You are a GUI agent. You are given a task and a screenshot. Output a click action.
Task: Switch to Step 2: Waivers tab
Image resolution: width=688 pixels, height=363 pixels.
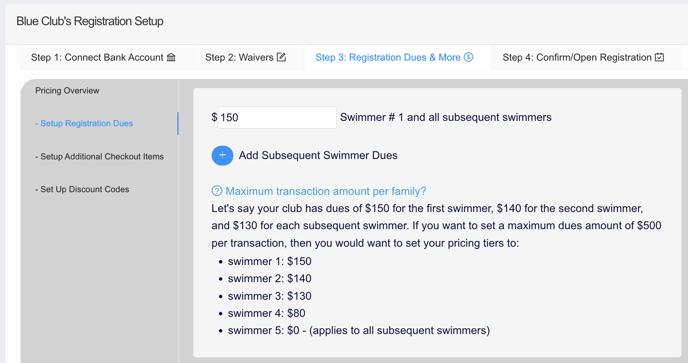(x=246, y=58)
